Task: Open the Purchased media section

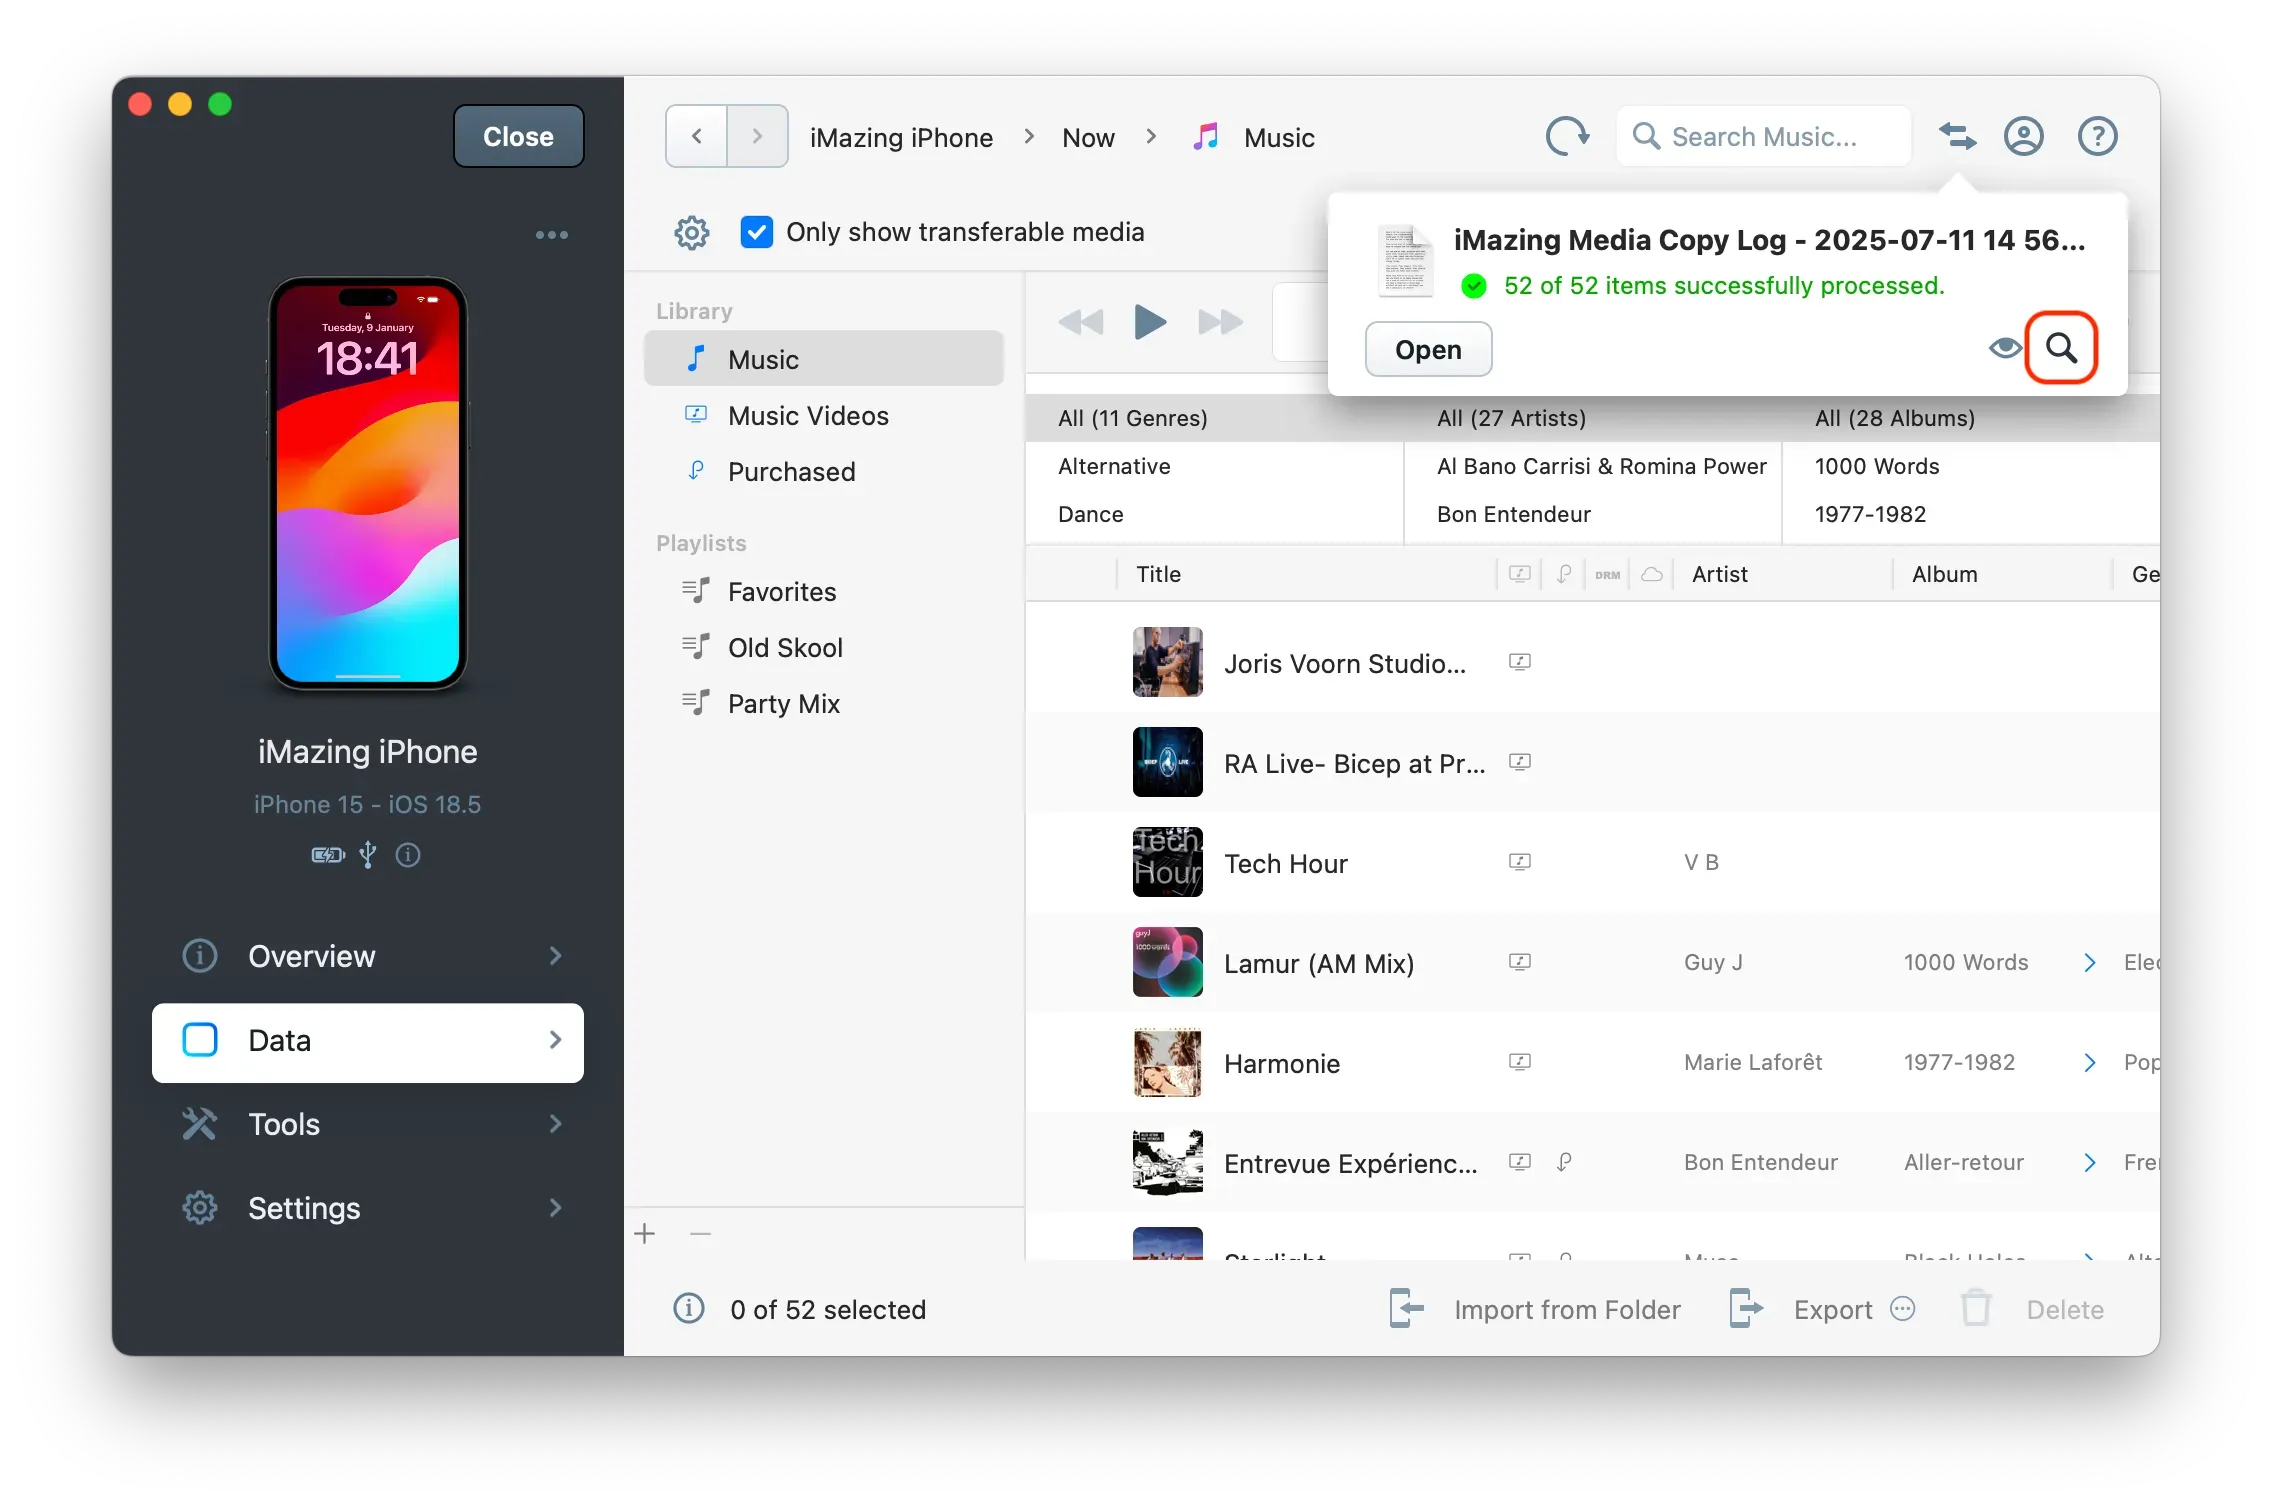Action: pos(791,471)
